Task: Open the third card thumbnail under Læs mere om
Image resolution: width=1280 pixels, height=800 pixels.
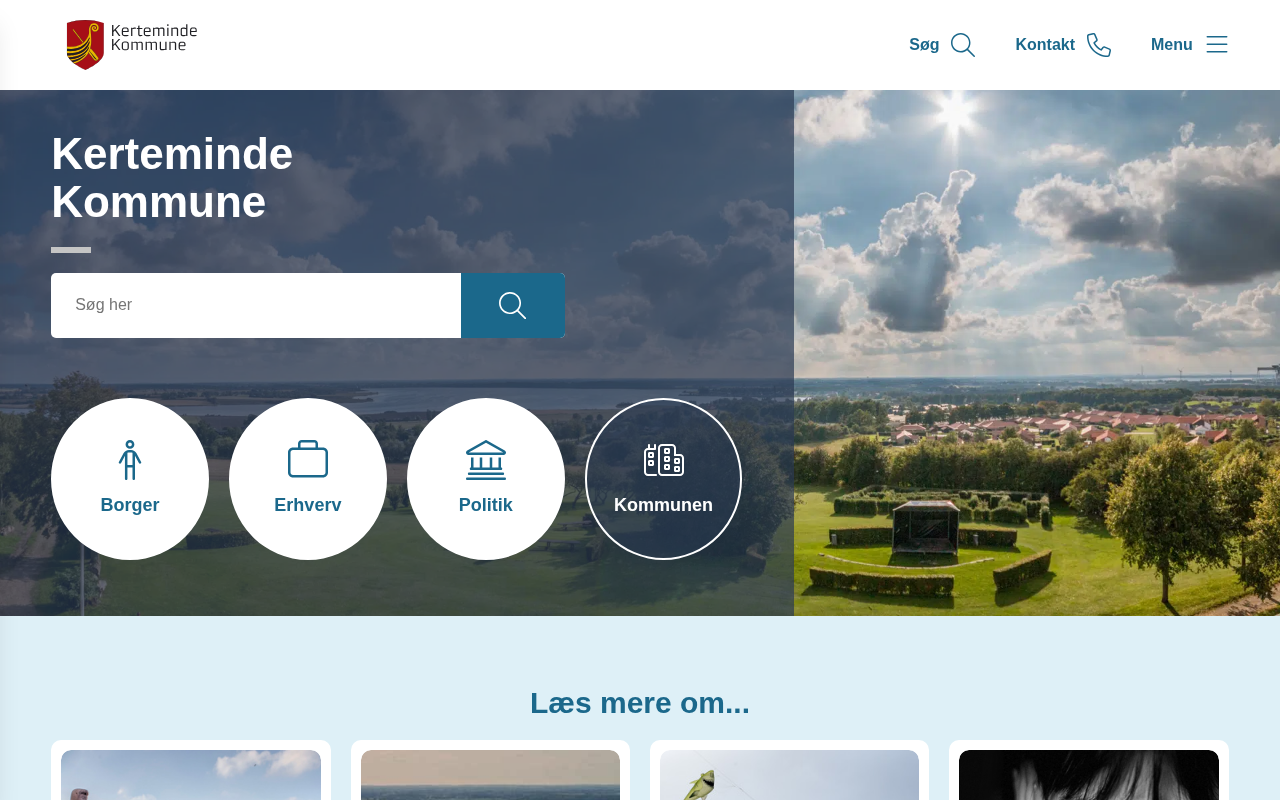Action: click(789, 775)
